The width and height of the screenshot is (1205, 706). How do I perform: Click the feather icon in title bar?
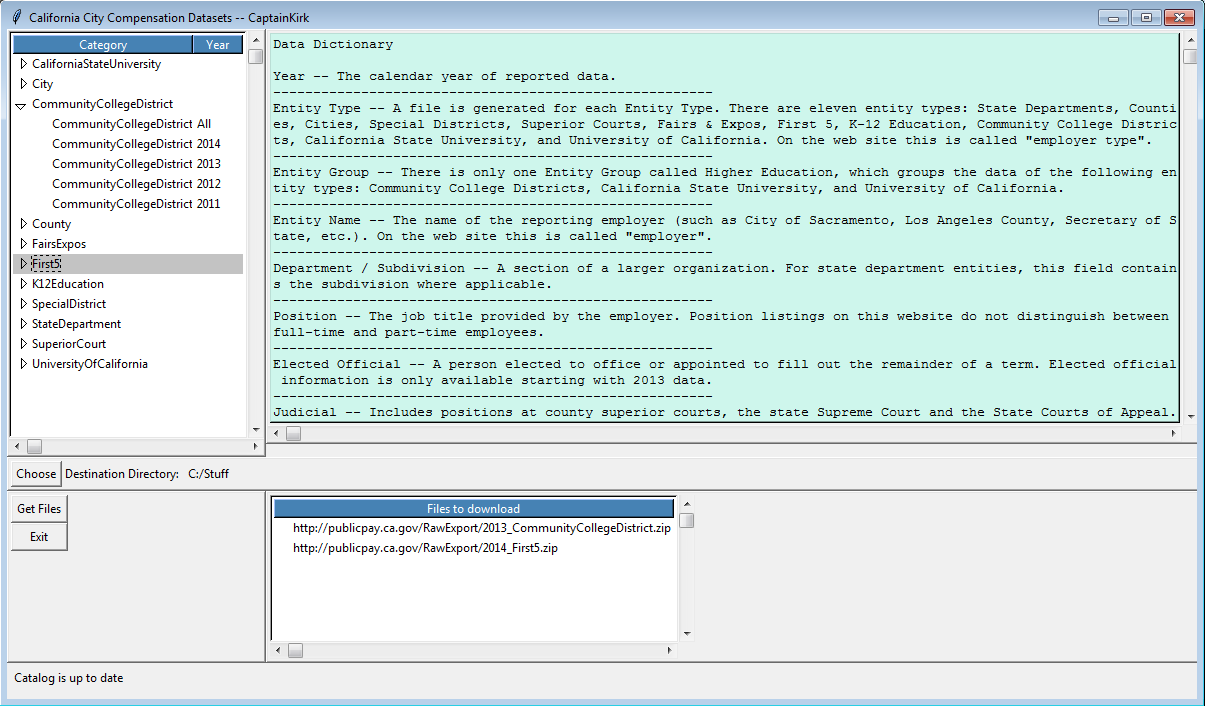point(15,17)
